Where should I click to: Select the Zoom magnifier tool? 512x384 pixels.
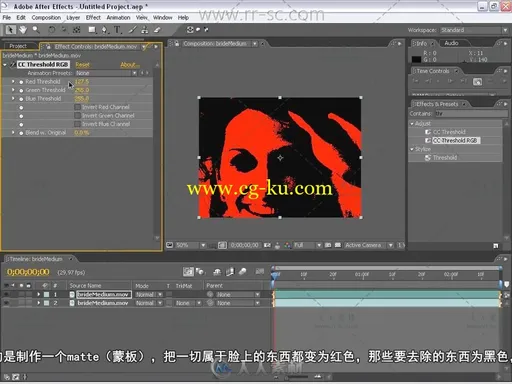(35, 30)
